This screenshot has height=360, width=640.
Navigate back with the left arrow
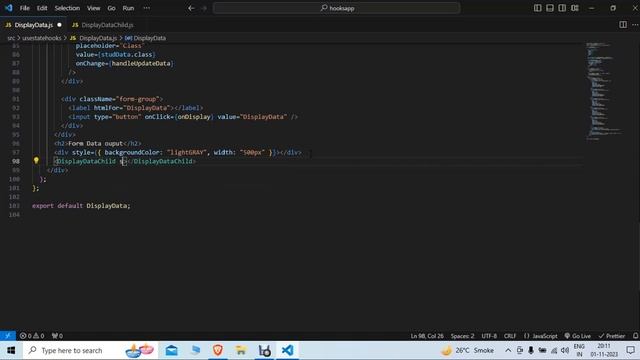[191, 8]
